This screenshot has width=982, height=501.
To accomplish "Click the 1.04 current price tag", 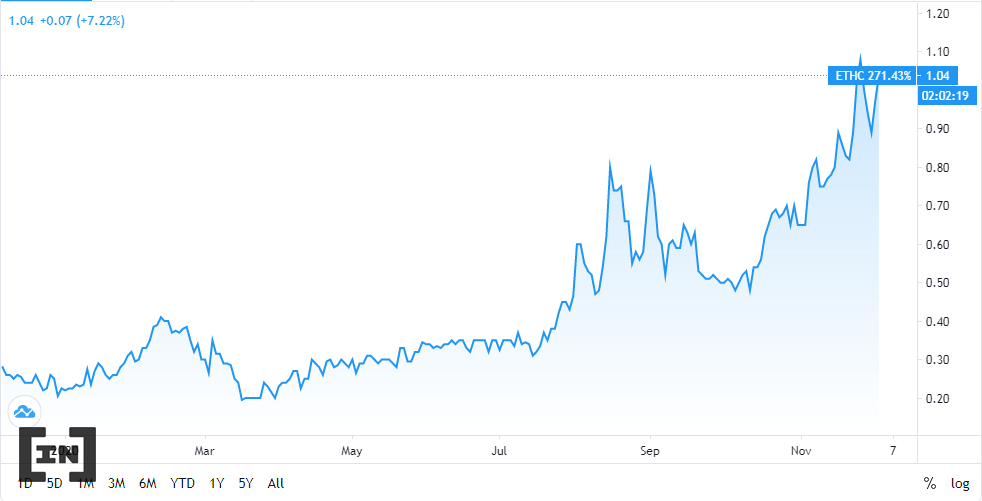I will (938, 76).
